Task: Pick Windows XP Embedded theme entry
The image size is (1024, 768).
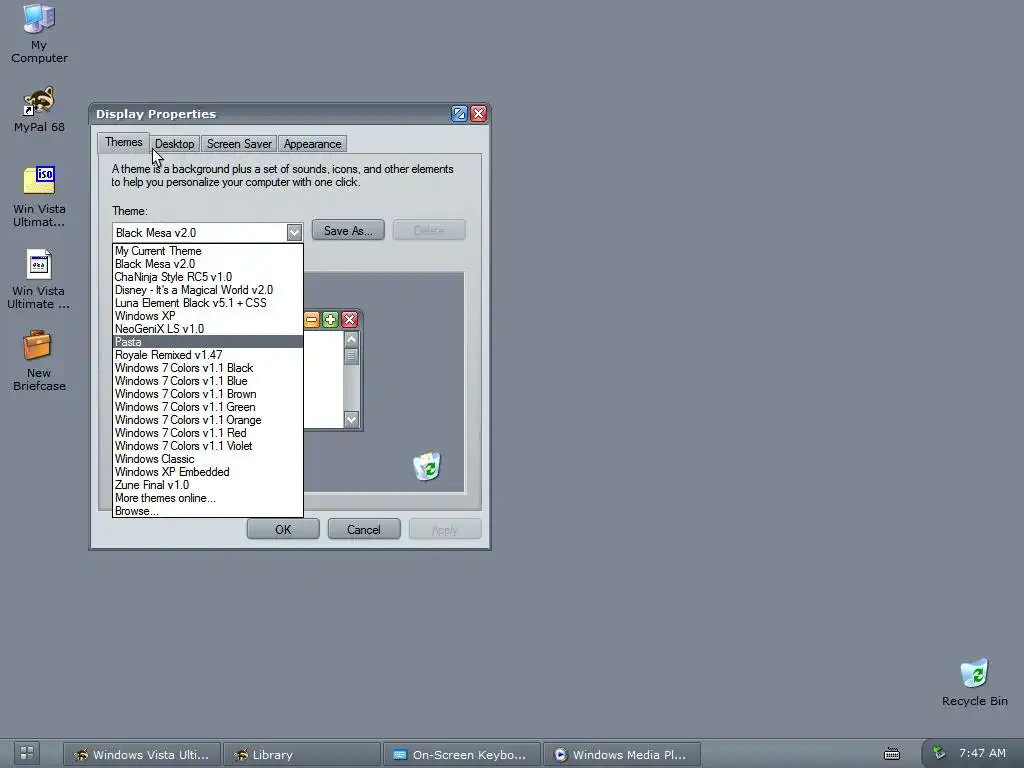Action: (x=208, y=472)
